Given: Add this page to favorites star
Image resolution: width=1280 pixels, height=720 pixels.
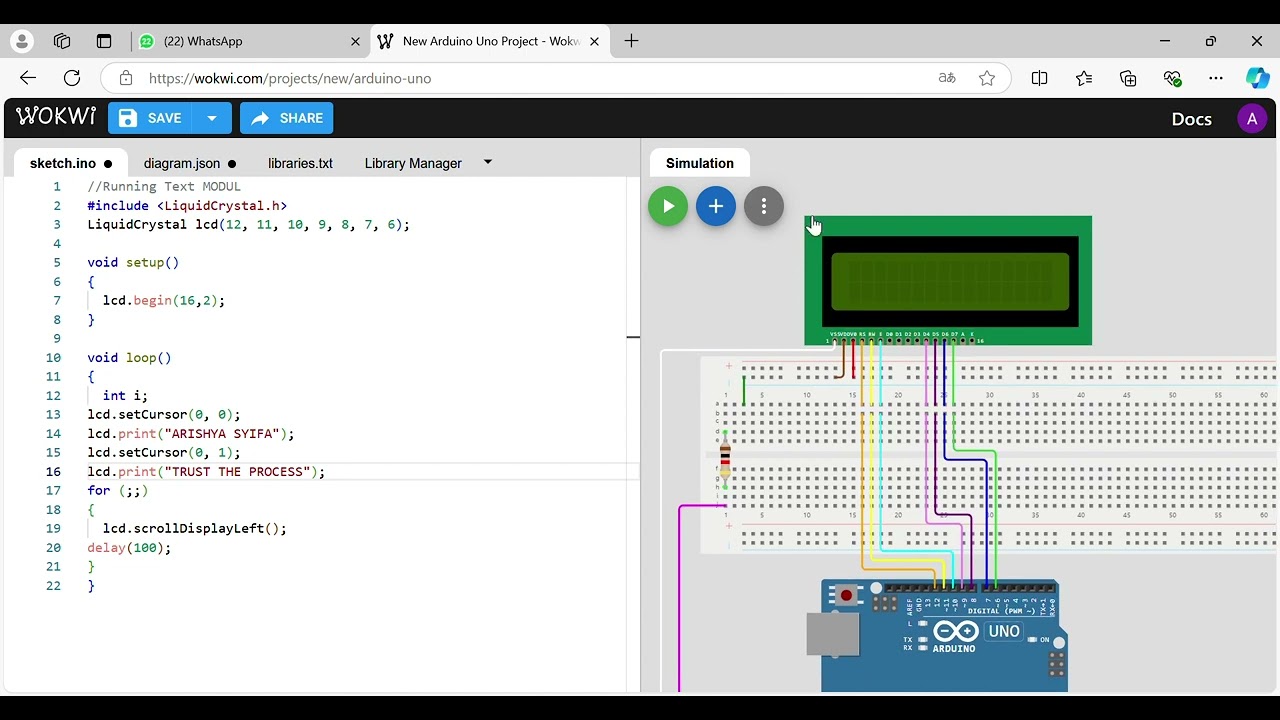Looking at the screenshot, I should pos(987,78).
